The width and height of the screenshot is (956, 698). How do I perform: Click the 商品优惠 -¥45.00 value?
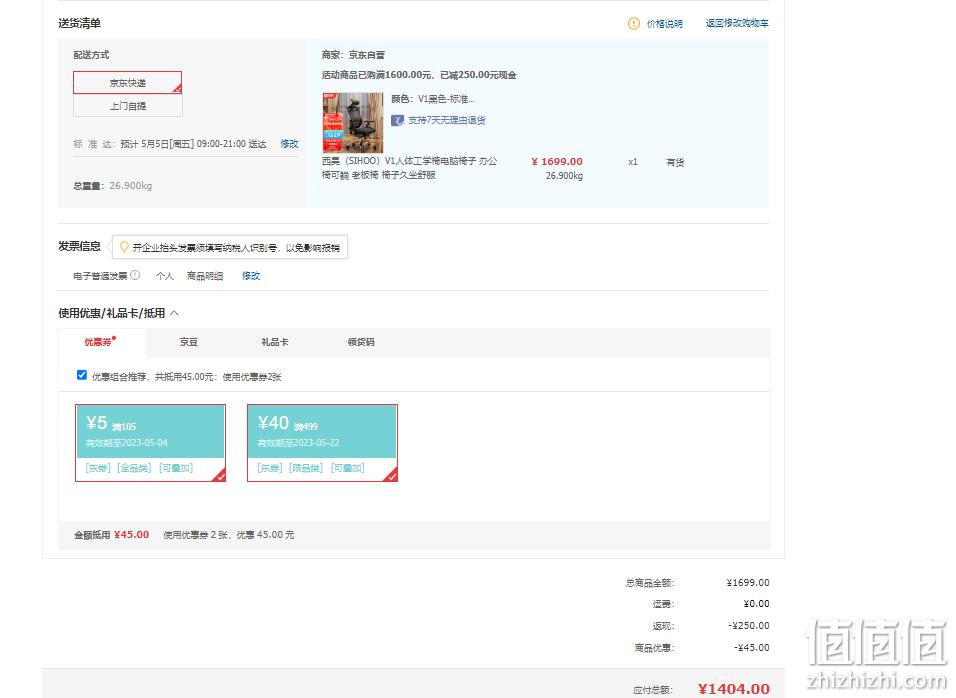(751, 647)
